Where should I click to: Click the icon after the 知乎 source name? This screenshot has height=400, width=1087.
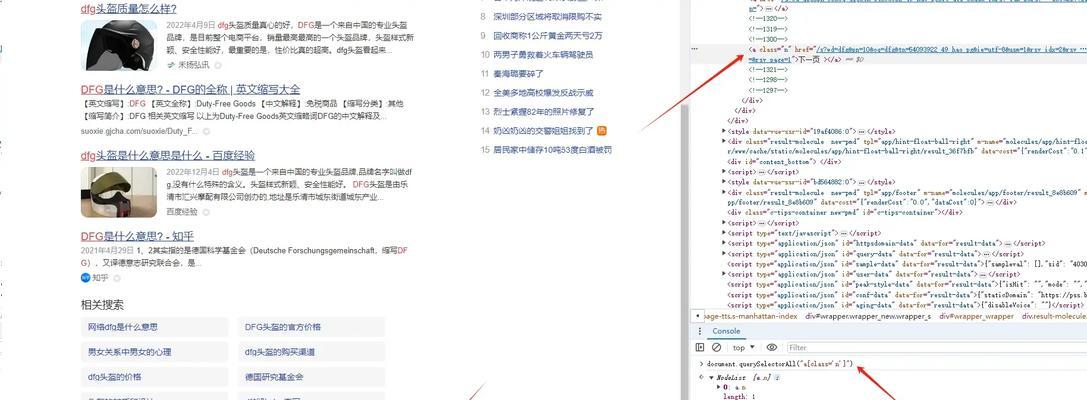[117, 278]
